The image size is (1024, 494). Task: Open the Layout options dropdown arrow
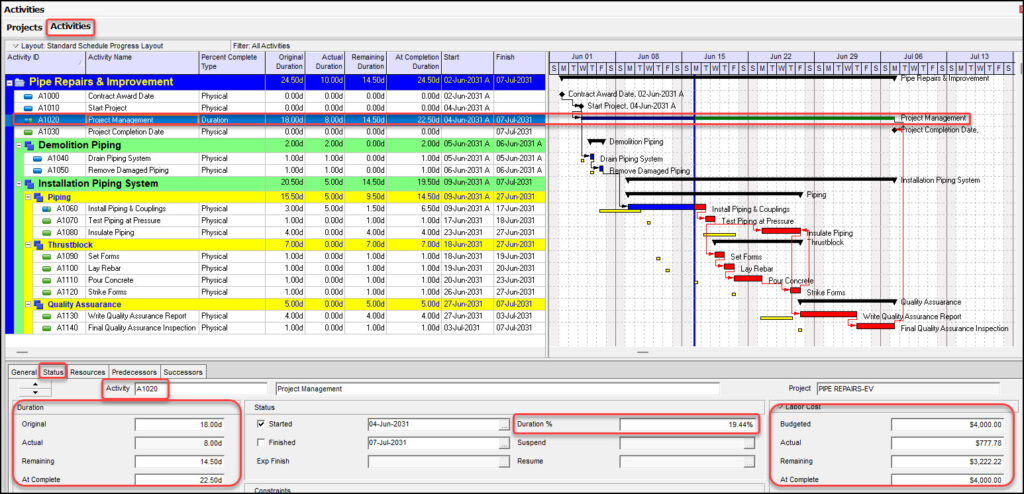15,46
